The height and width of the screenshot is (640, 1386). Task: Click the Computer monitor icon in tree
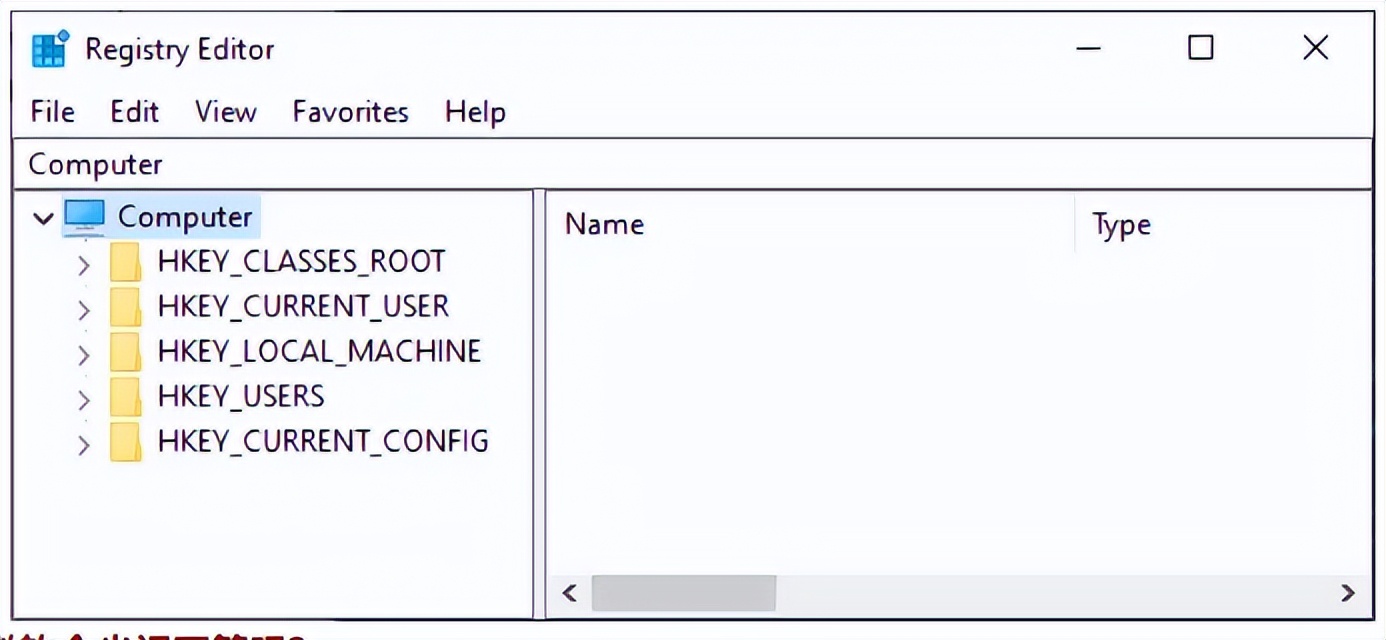(x=85, y=216)
